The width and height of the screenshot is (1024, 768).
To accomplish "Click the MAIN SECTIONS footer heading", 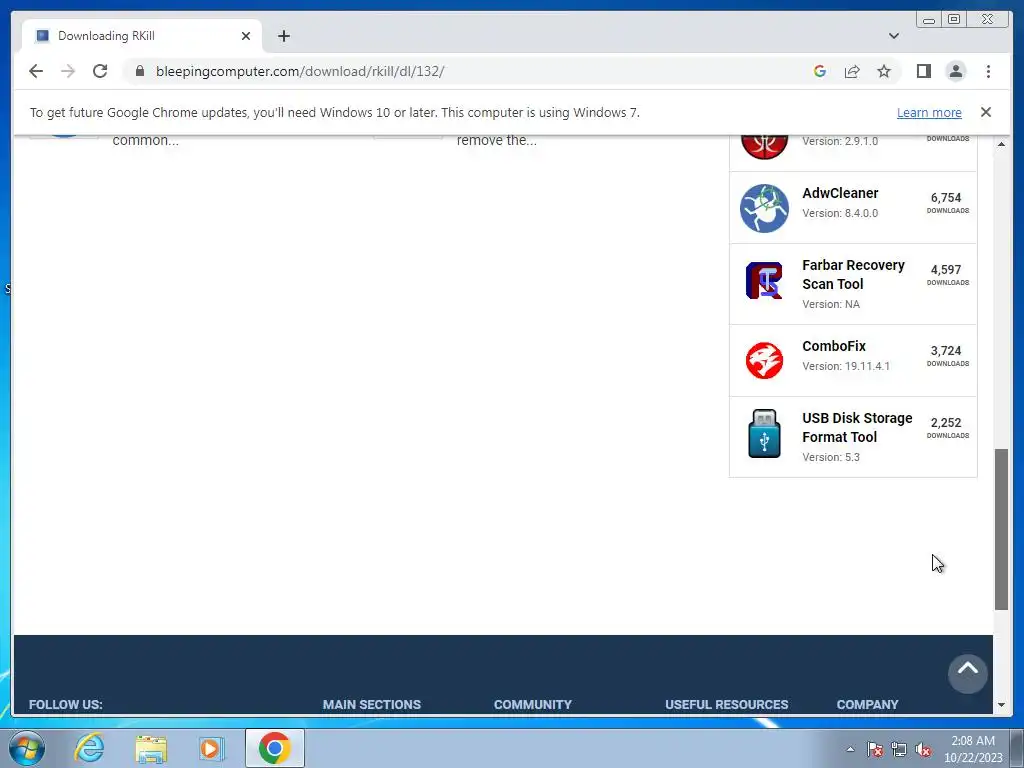I will [x=372, y=705].
